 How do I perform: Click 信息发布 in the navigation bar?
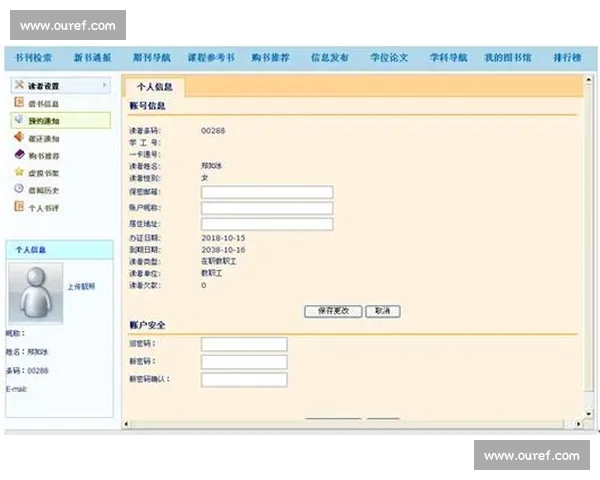(x=329, y=58)
